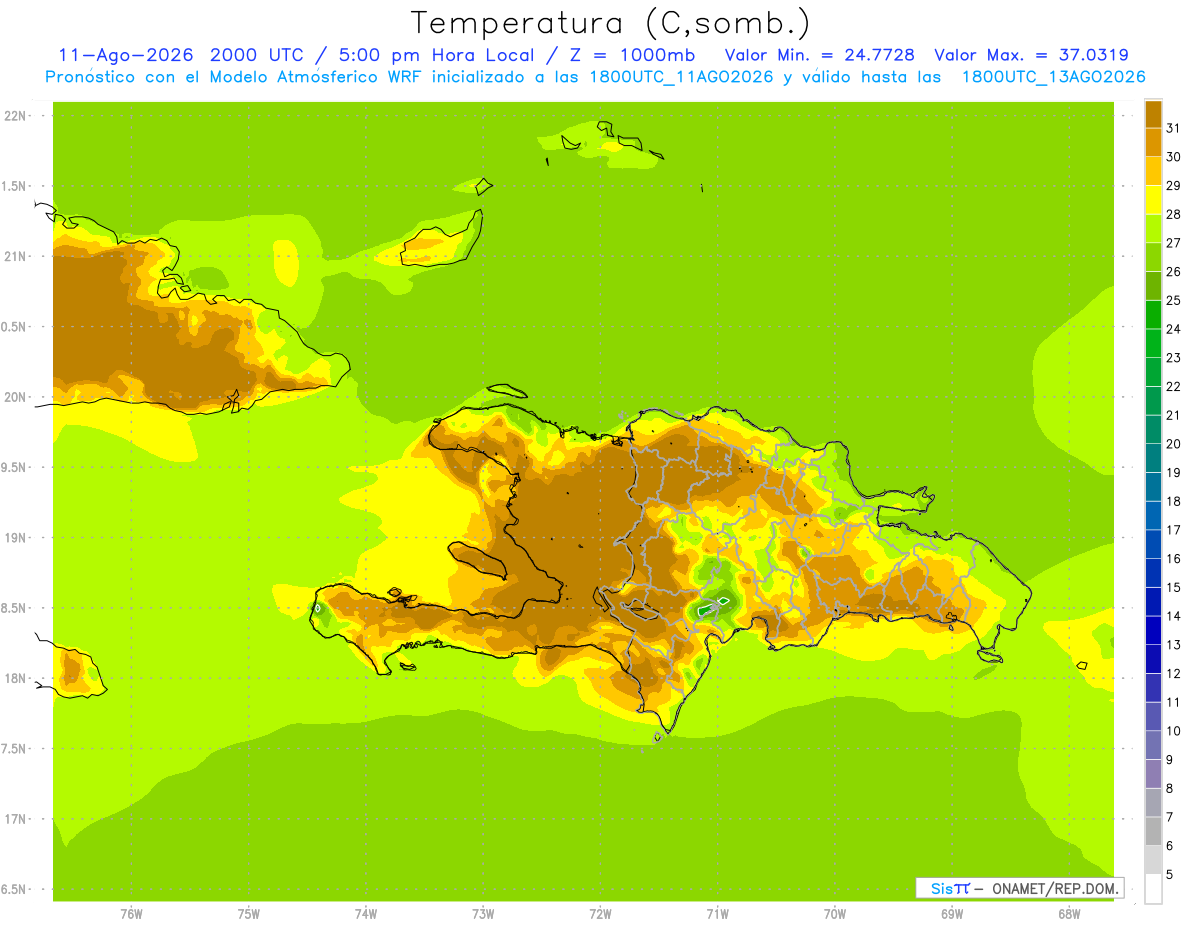Viewport: 1200px width, 927px height.
Task: Click the colorbar label '30'
Action: [1173, 157]
